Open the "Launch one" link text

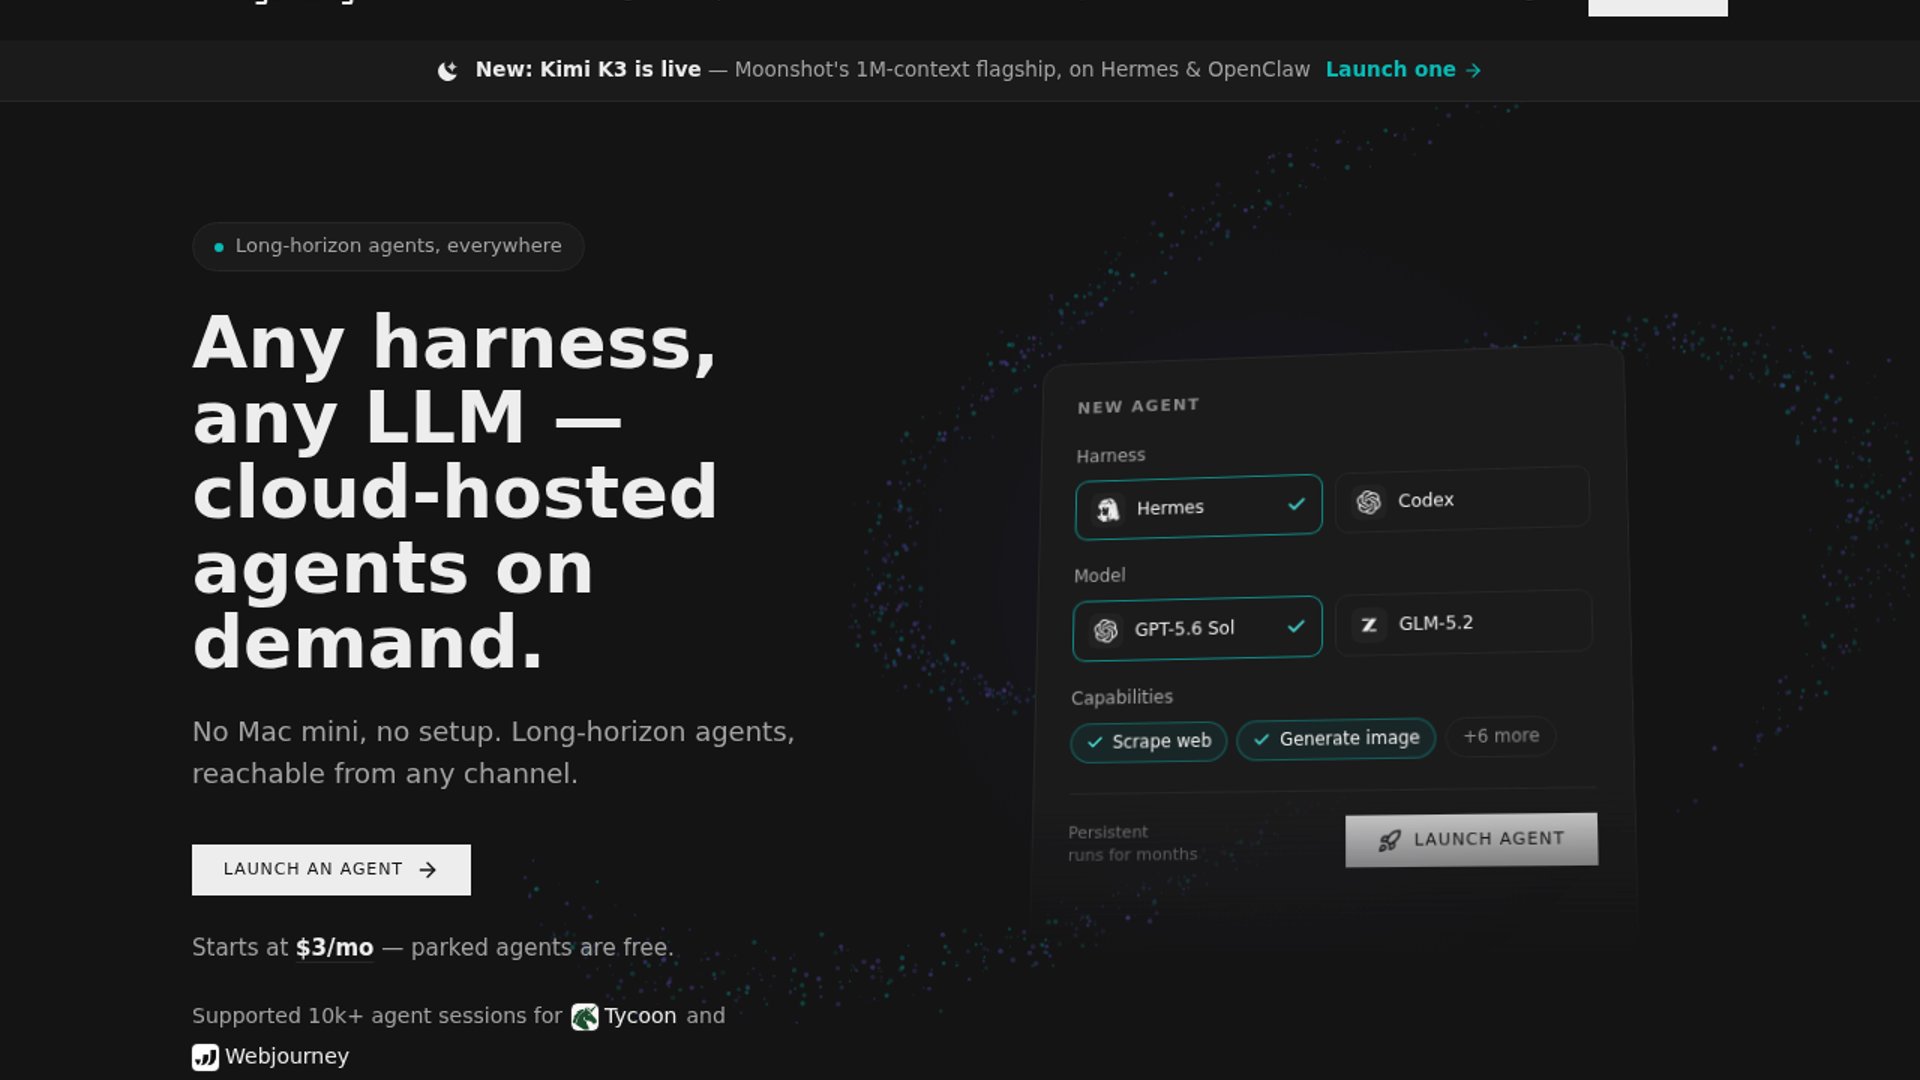(1390, 69)
